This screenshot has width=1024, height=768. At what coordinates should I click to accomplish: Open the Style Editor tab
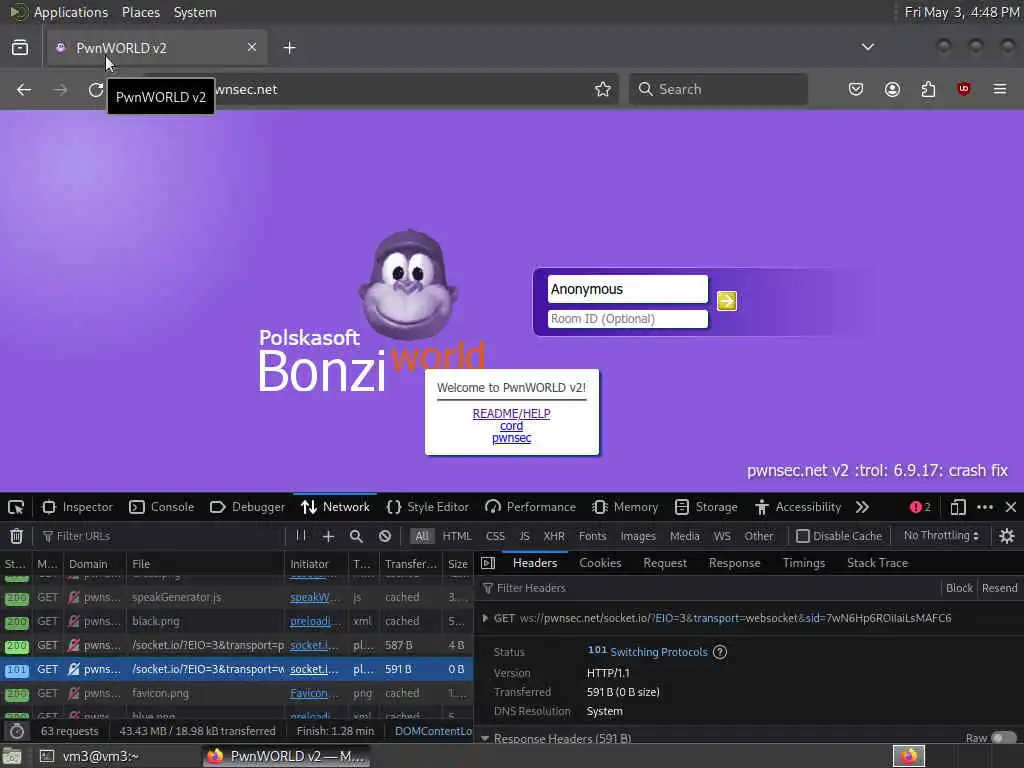click(428, 507)
